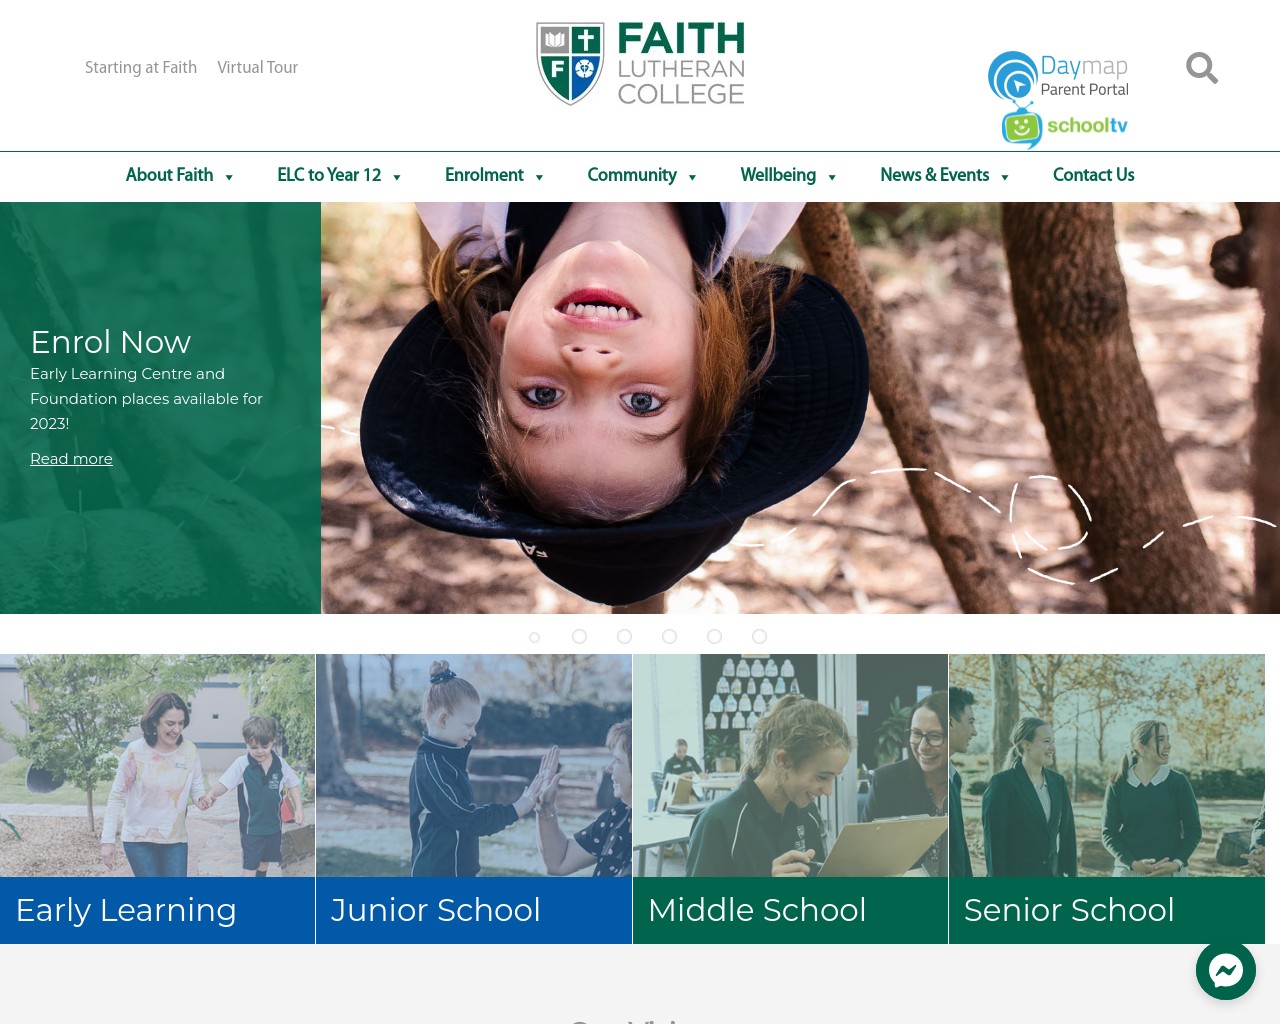1280x1024 pixels.
Task: Select the fourth carousel dot
Action: click(669, 636)
